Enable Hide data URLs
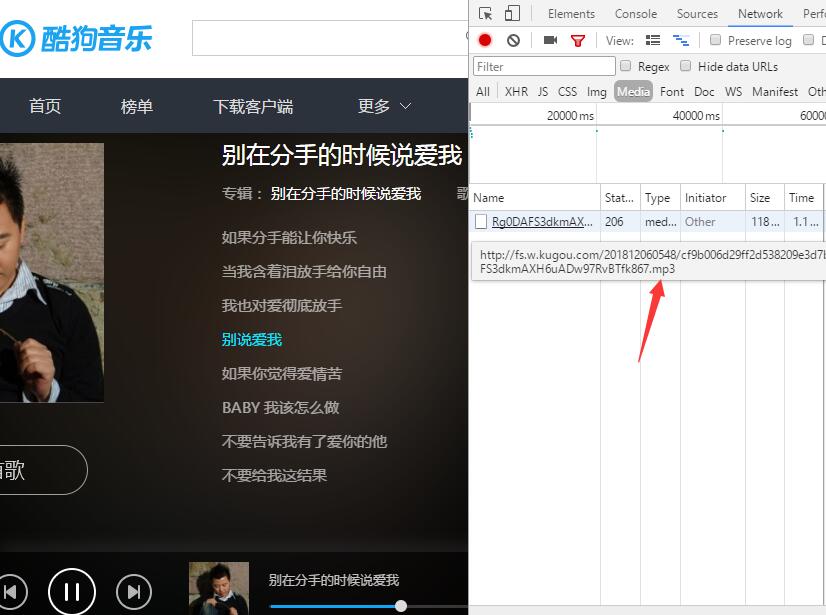 (x=687, y=66)
